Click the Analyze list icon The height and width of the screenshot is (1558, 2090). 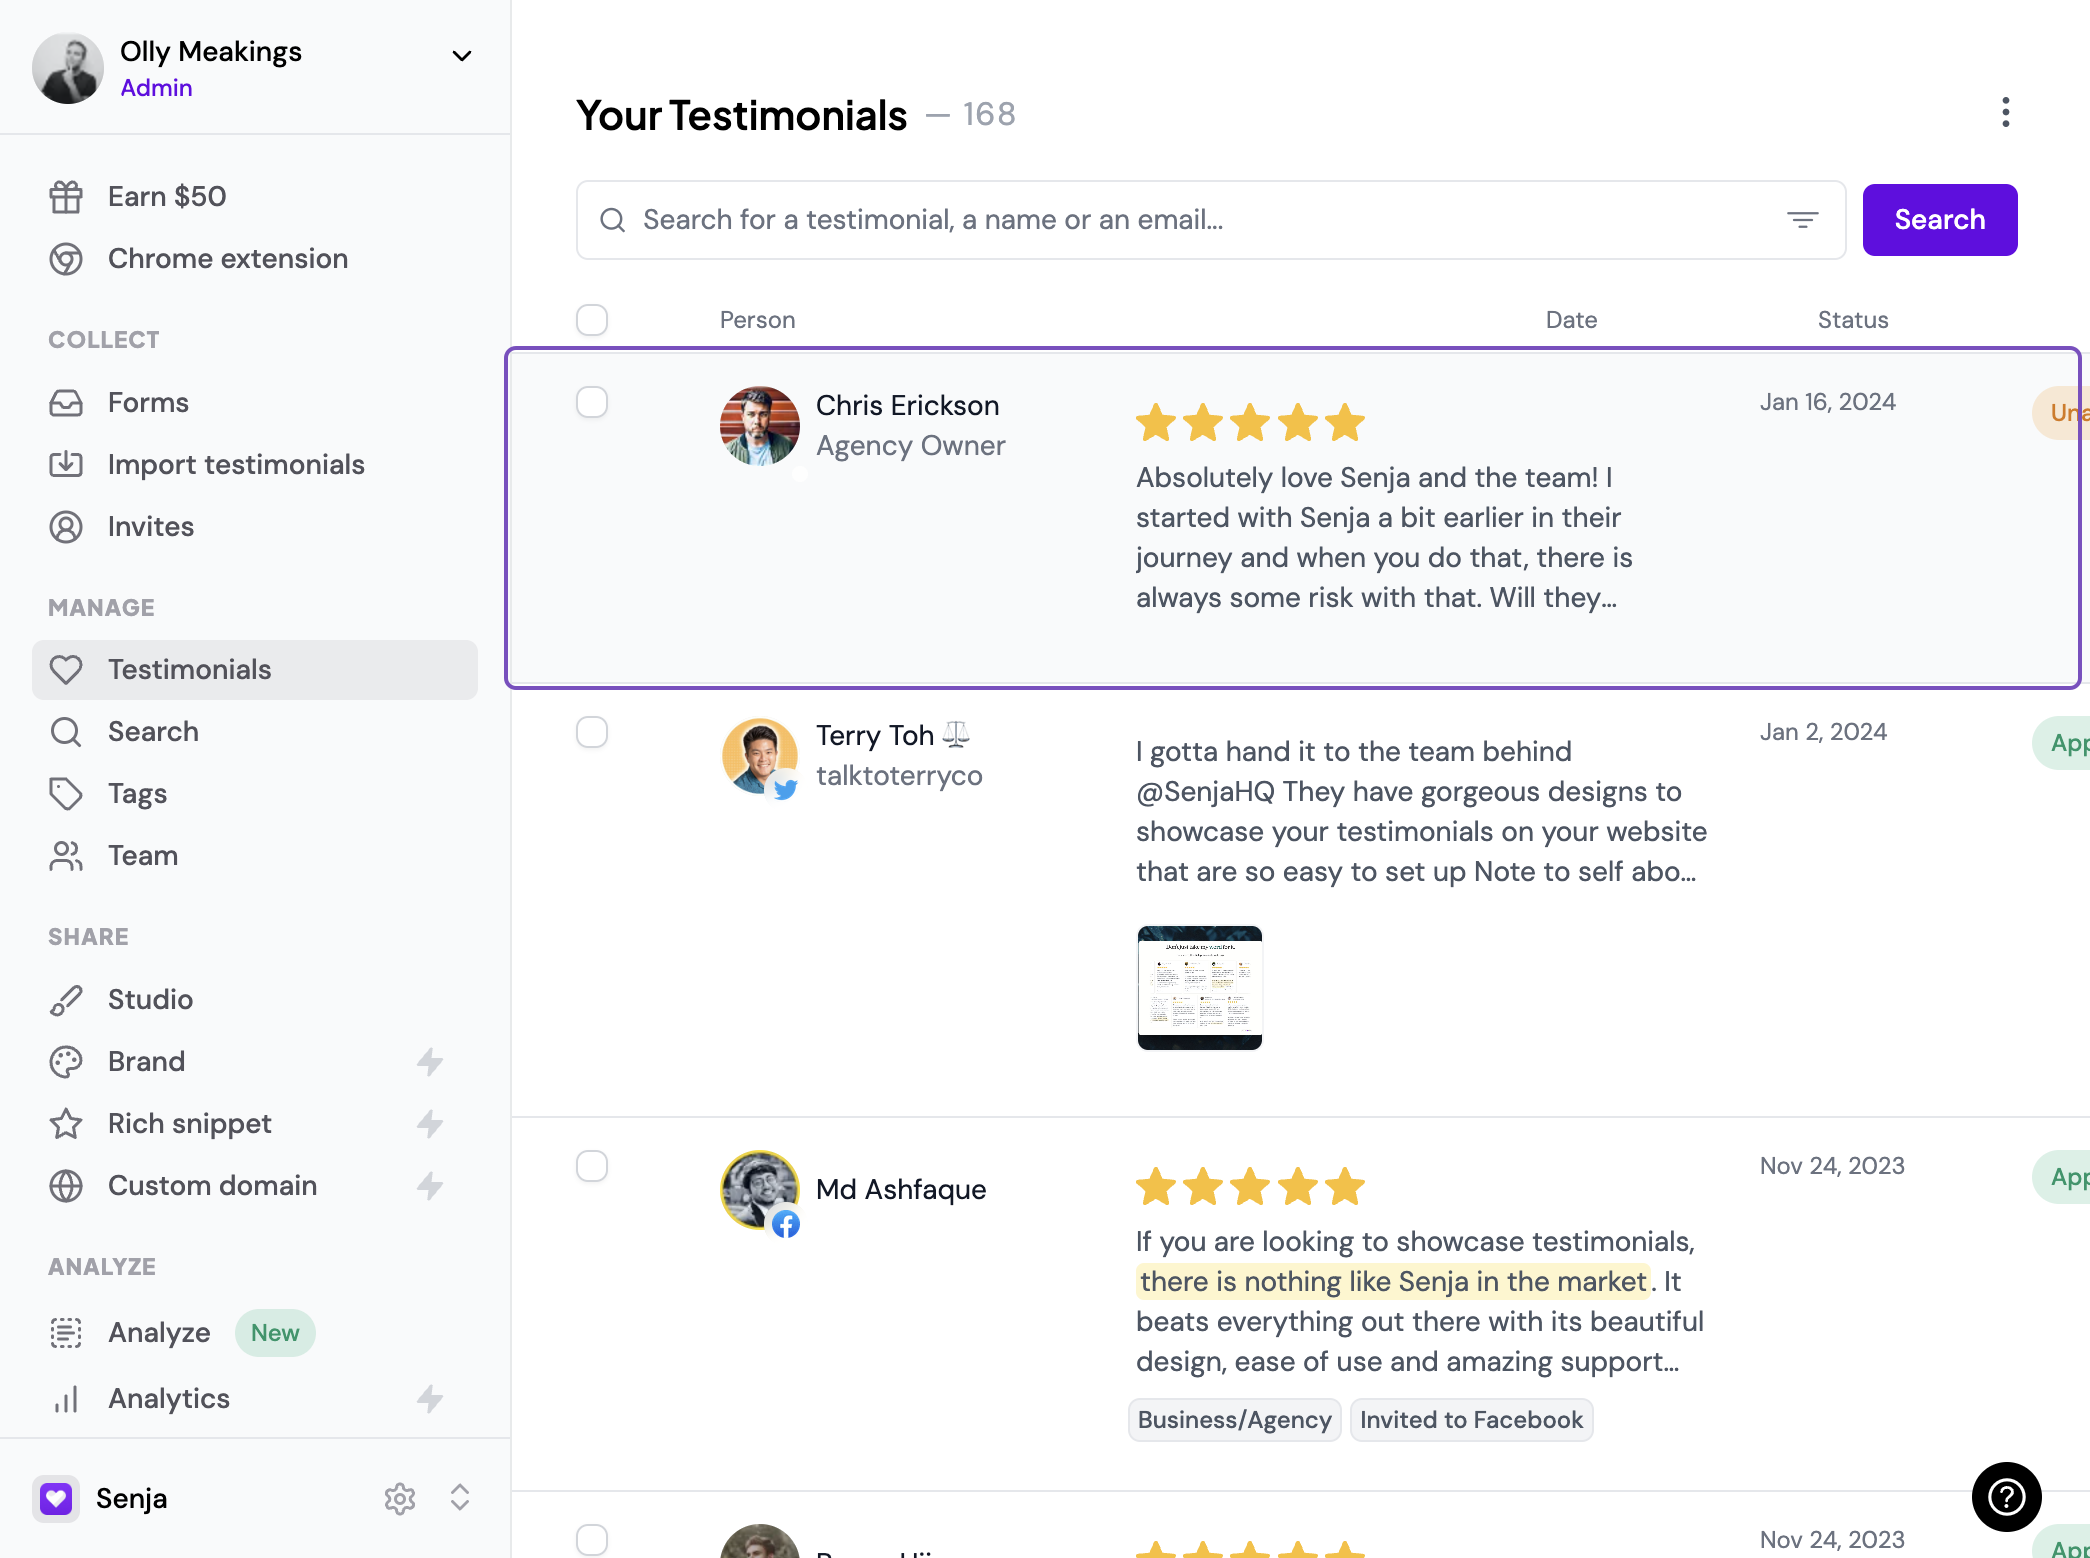coord(66,1333)
